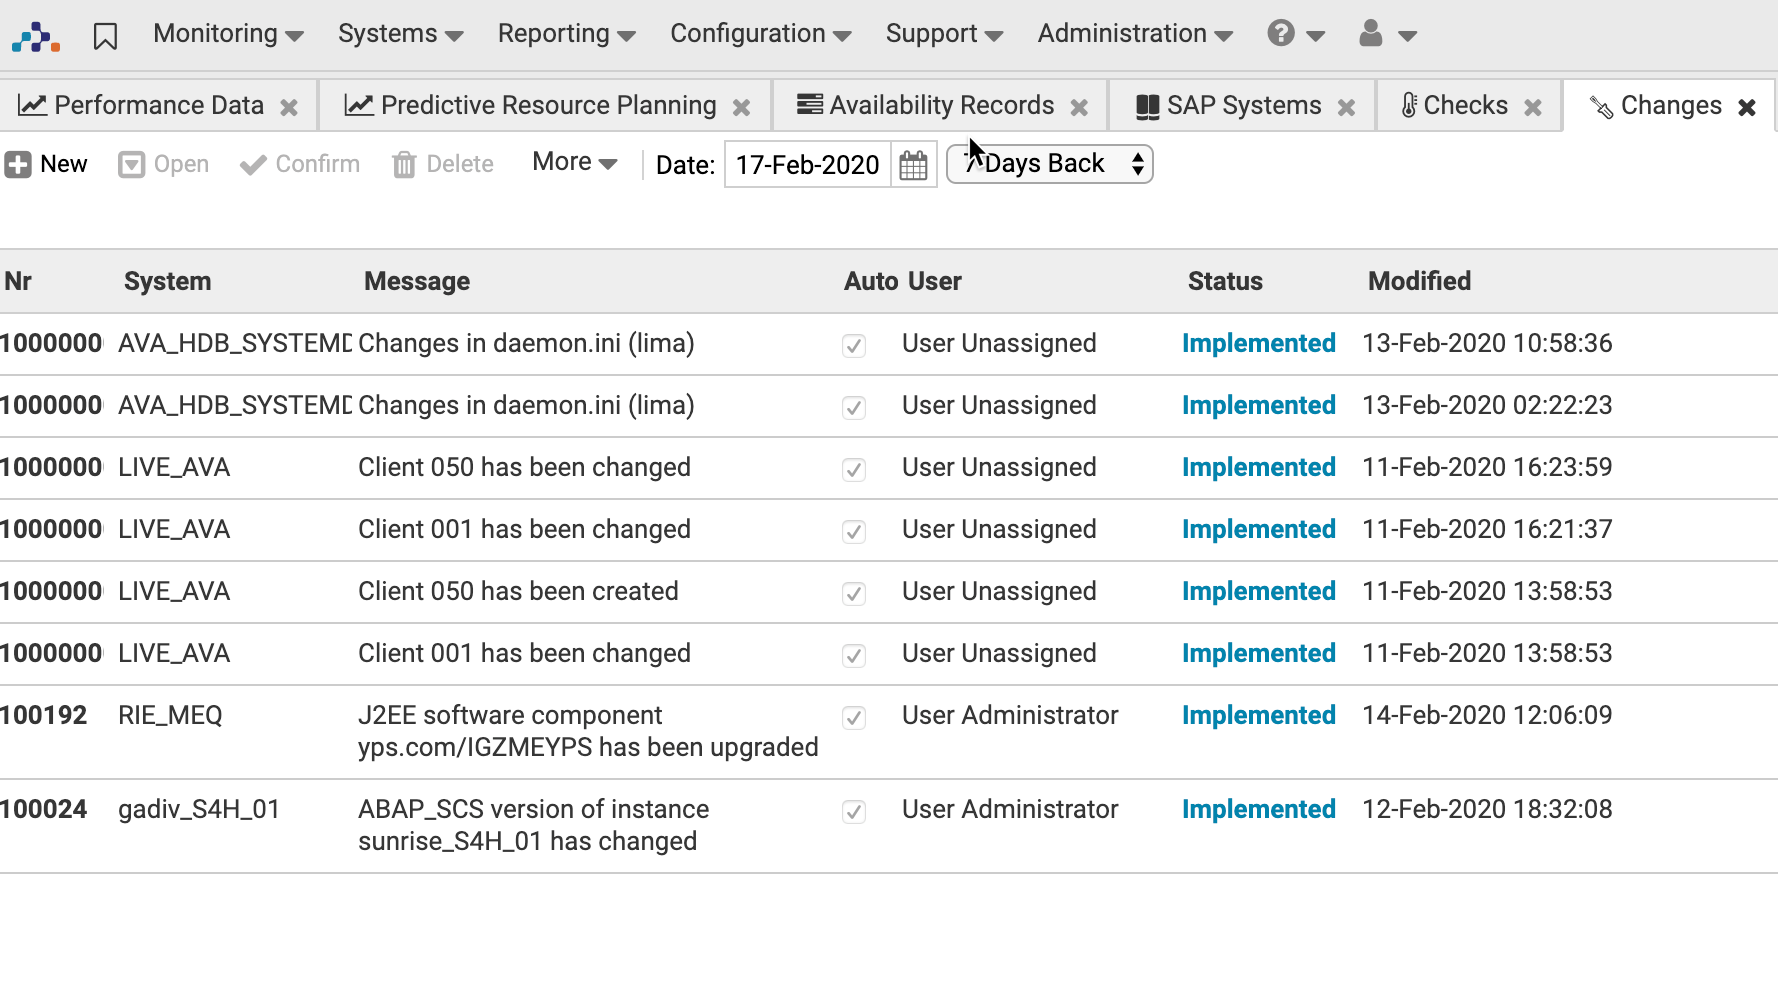
Task: Select the Changes tab
Action: point(1670,105)
